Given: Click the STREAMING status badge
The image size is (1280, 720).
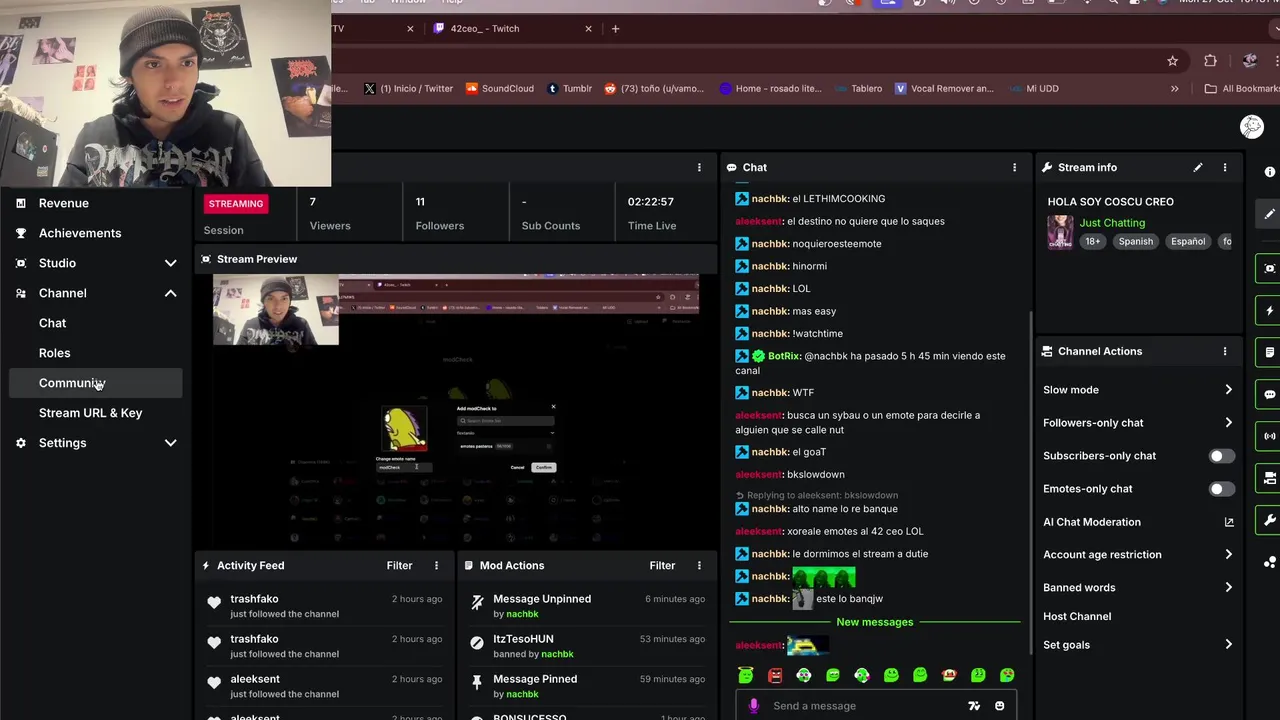Looking at the screenshot, I should tap(236, 204).
